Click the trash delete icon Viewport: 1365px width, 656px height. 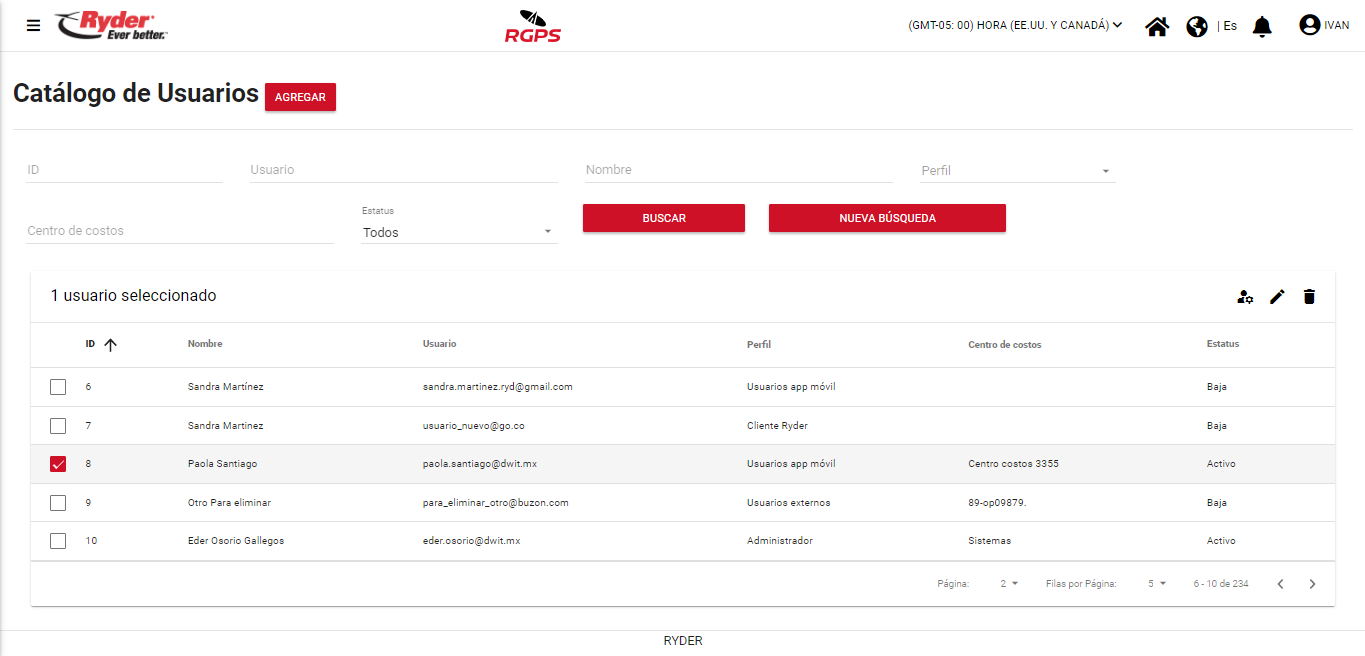point(1309,297)
